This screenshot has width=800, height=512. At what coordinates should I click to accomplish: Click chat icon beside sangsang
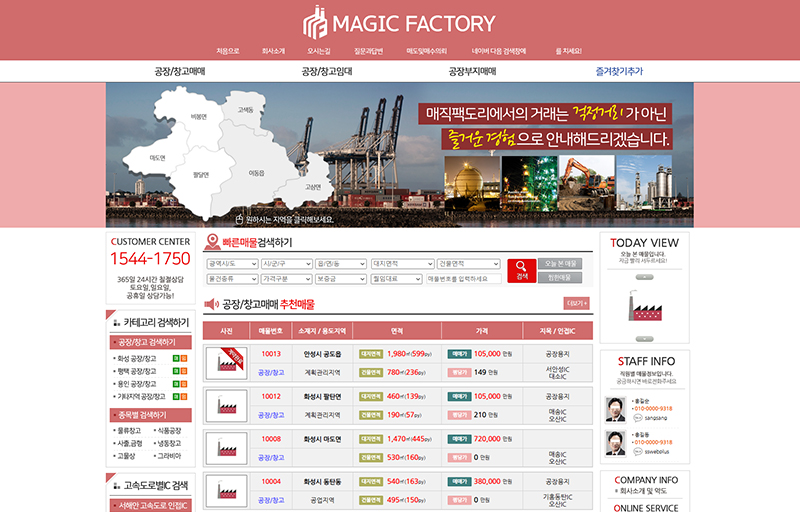(637, 418)
